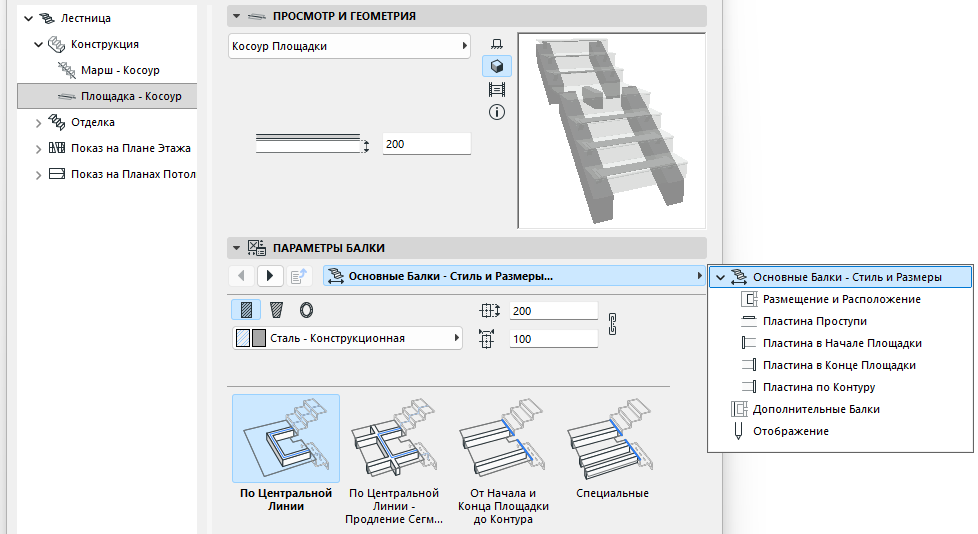Switch preview to 3D view

coord(496,66)
